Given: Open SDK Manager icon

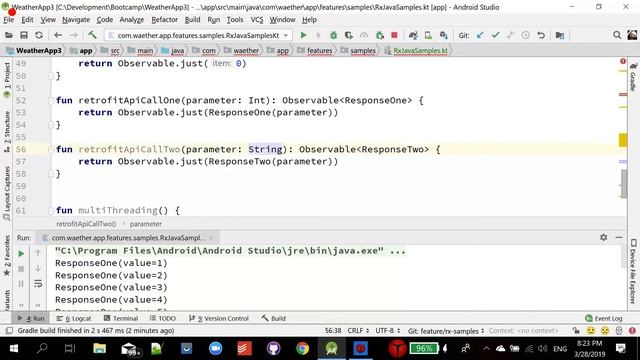Looking at the screenshot, I should click(x=443, y=36).
